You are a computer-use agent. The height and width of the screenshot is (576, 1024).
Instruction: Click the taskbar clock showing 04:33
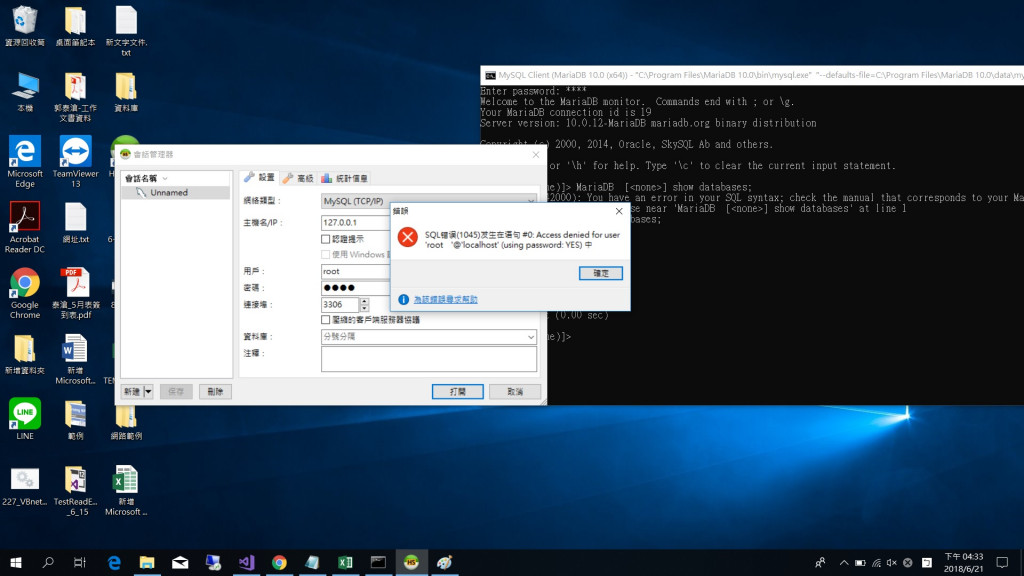[963, 562]
